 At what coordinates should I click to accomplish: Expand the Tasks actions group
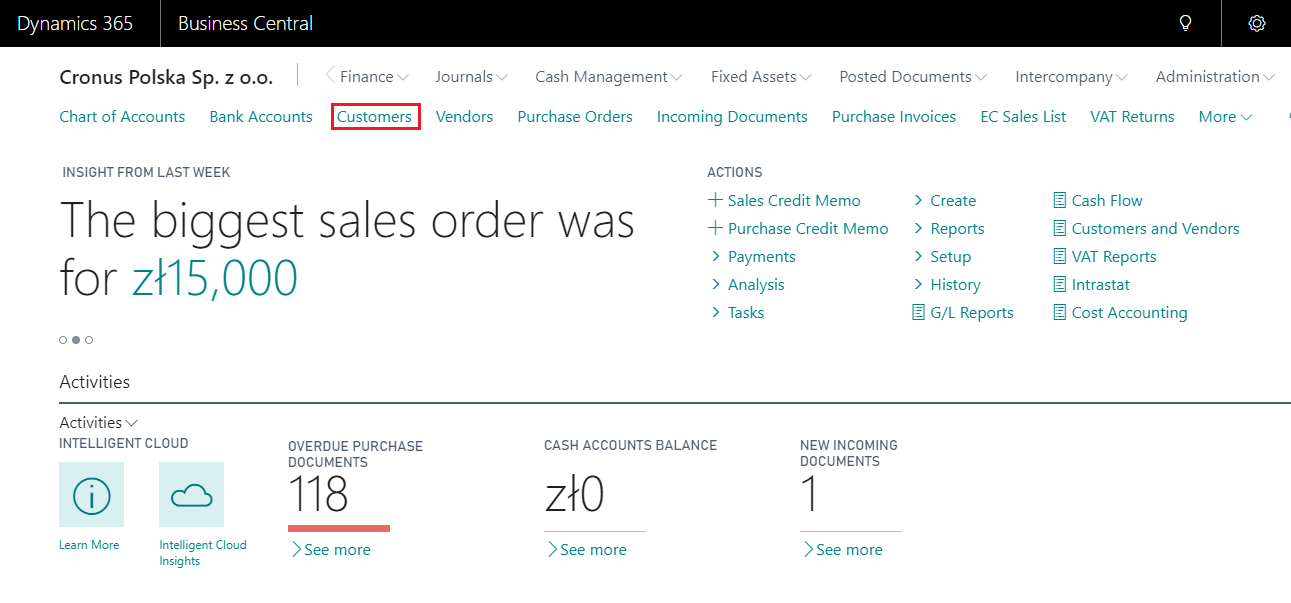click(737, 312)
